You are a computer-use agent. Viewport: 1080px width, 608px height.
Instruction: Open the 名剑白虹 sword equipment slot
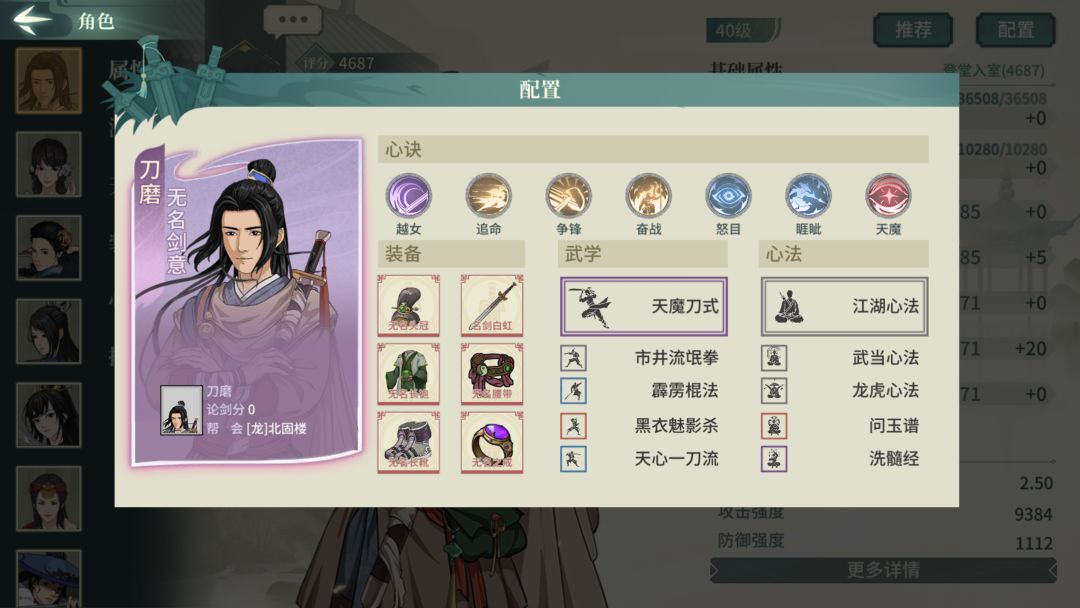point(492,305)
